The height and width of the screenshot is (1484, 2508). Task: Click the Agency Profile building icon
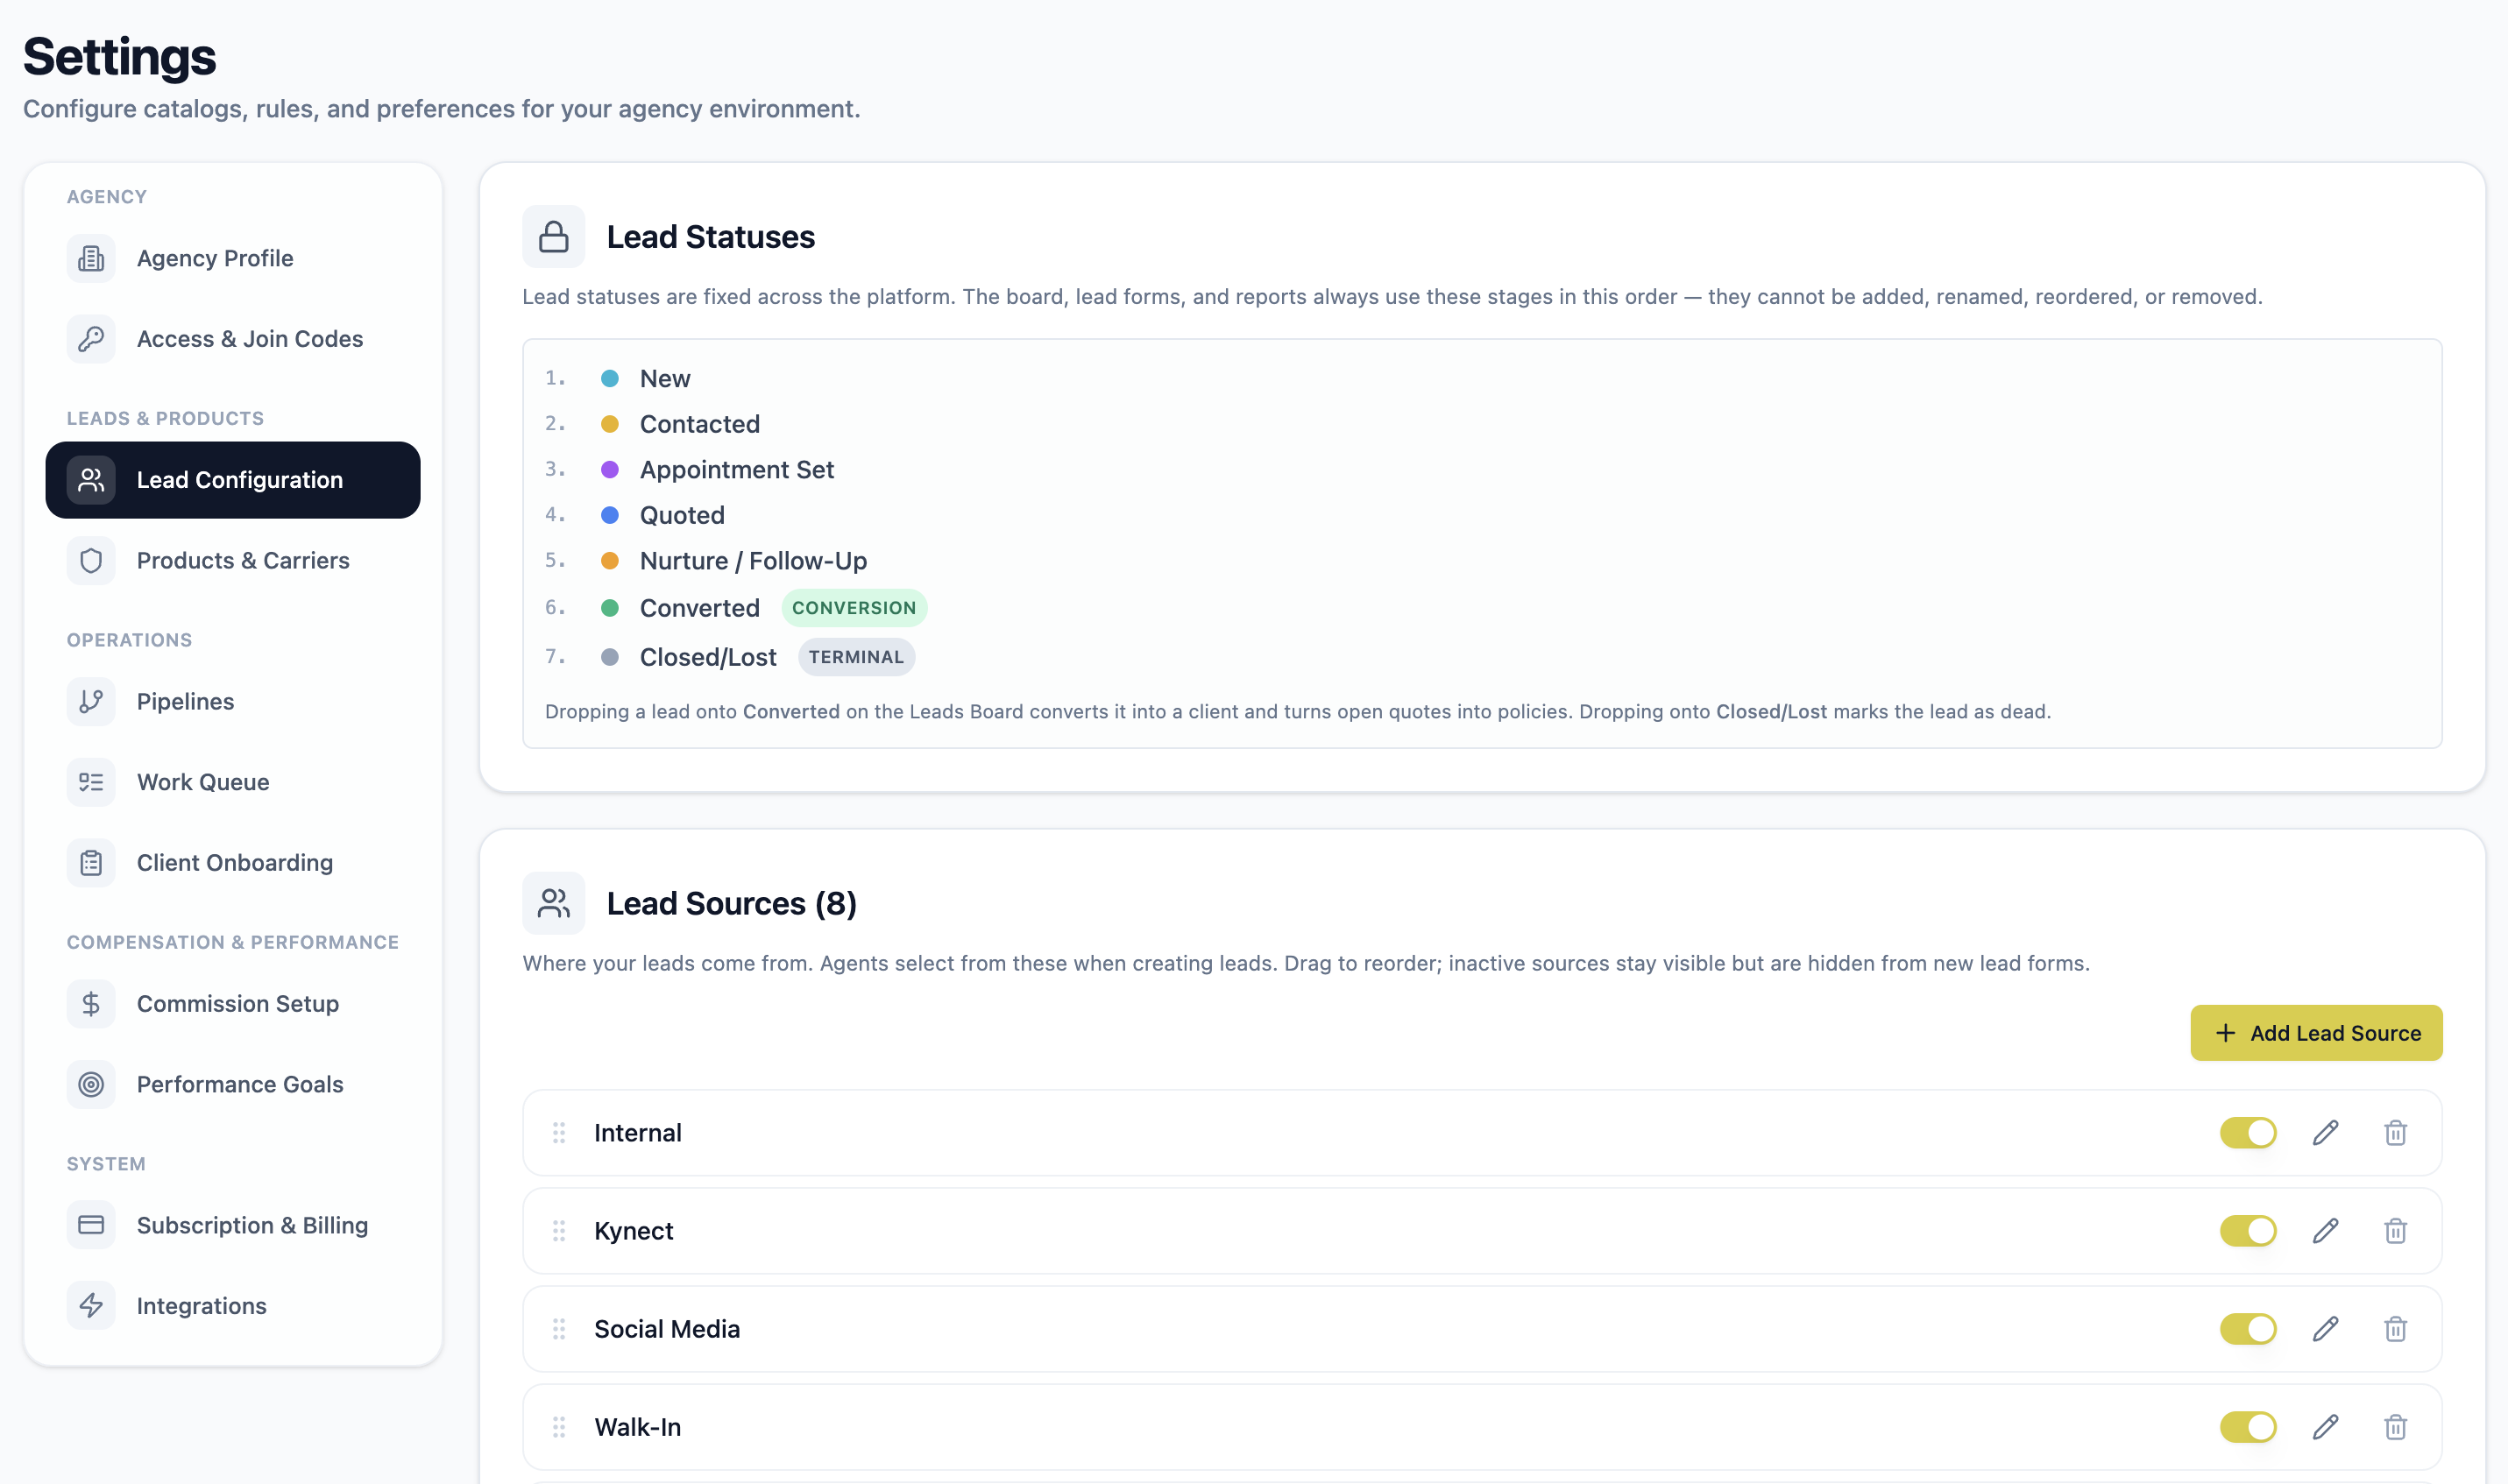(91, 259)
